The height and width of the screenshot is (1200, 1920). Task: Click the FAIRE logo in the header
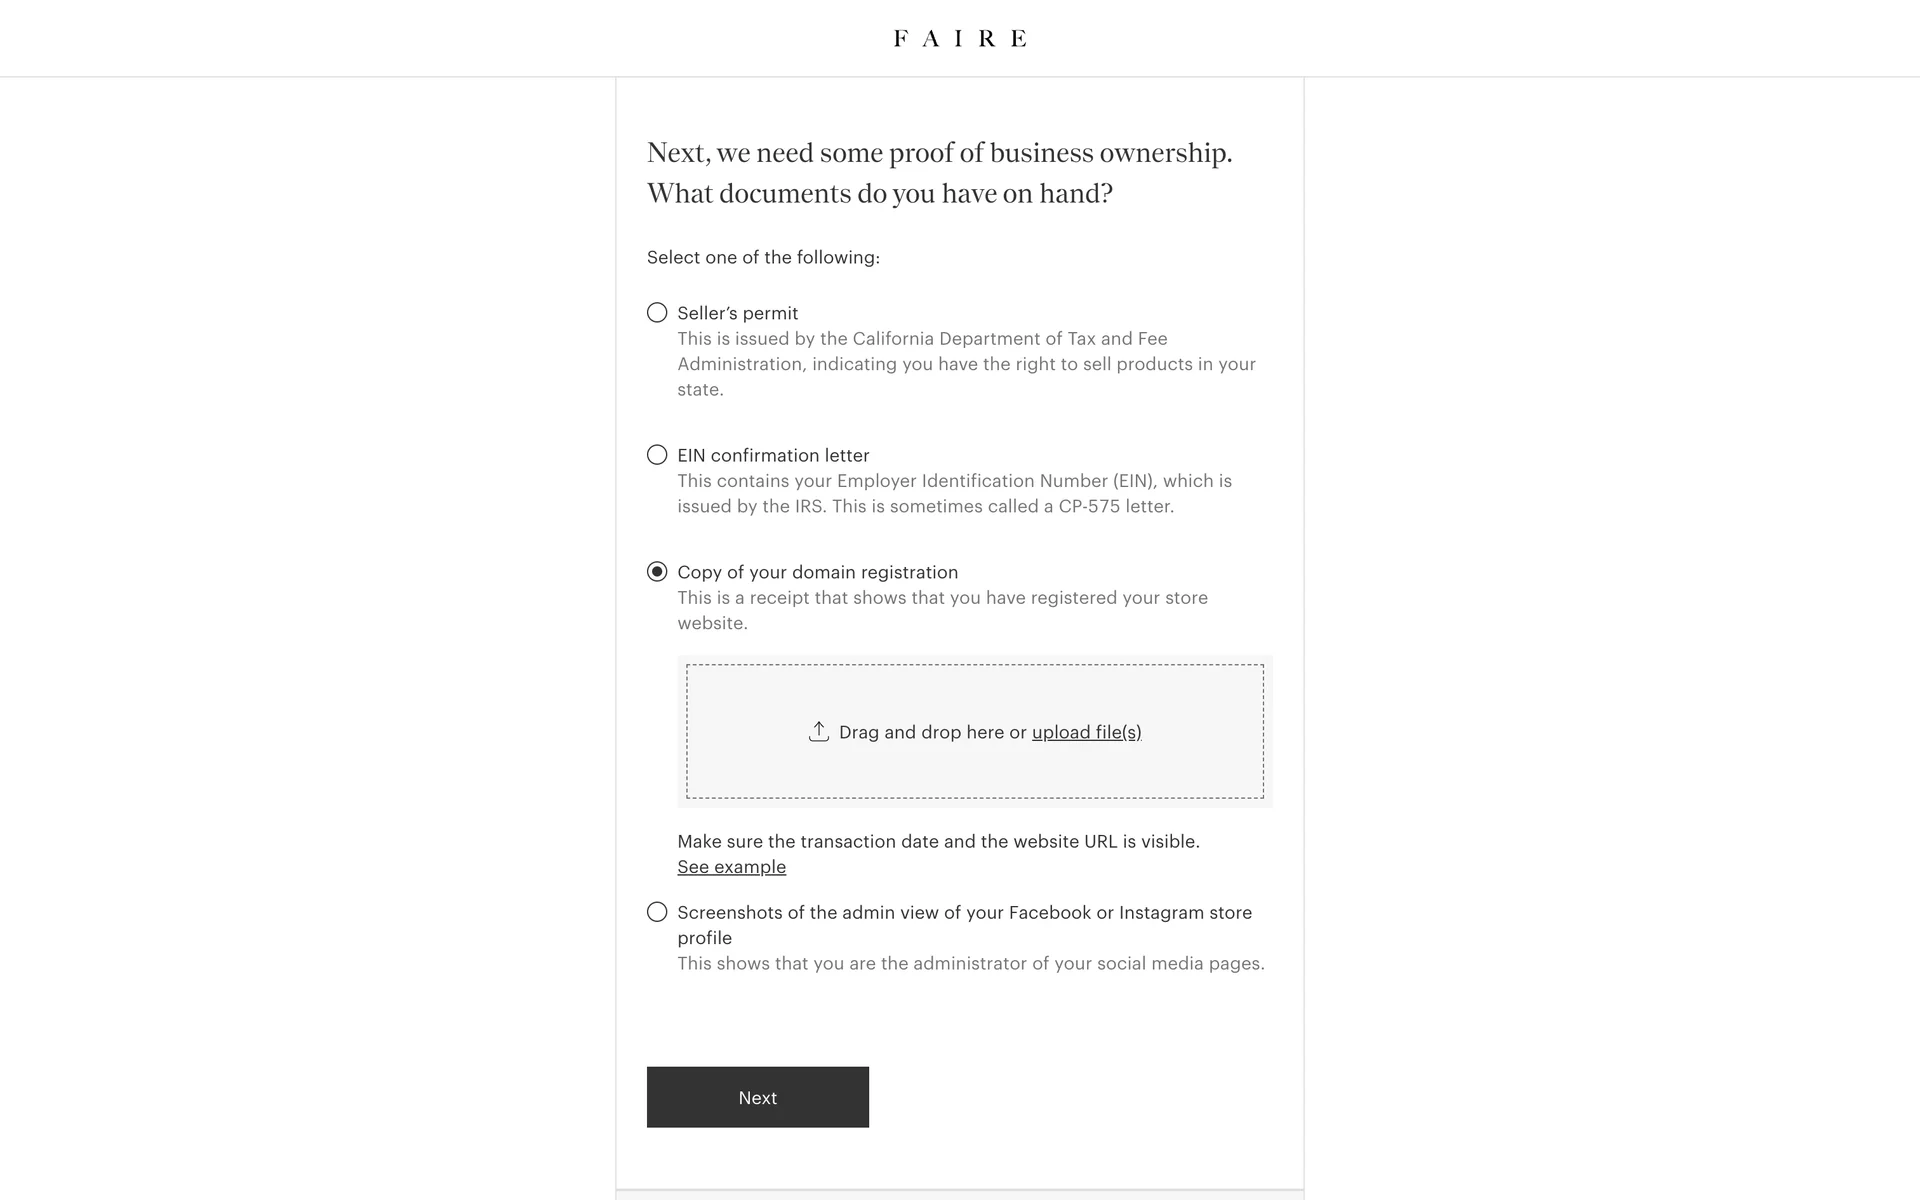[x=960, y=39]
